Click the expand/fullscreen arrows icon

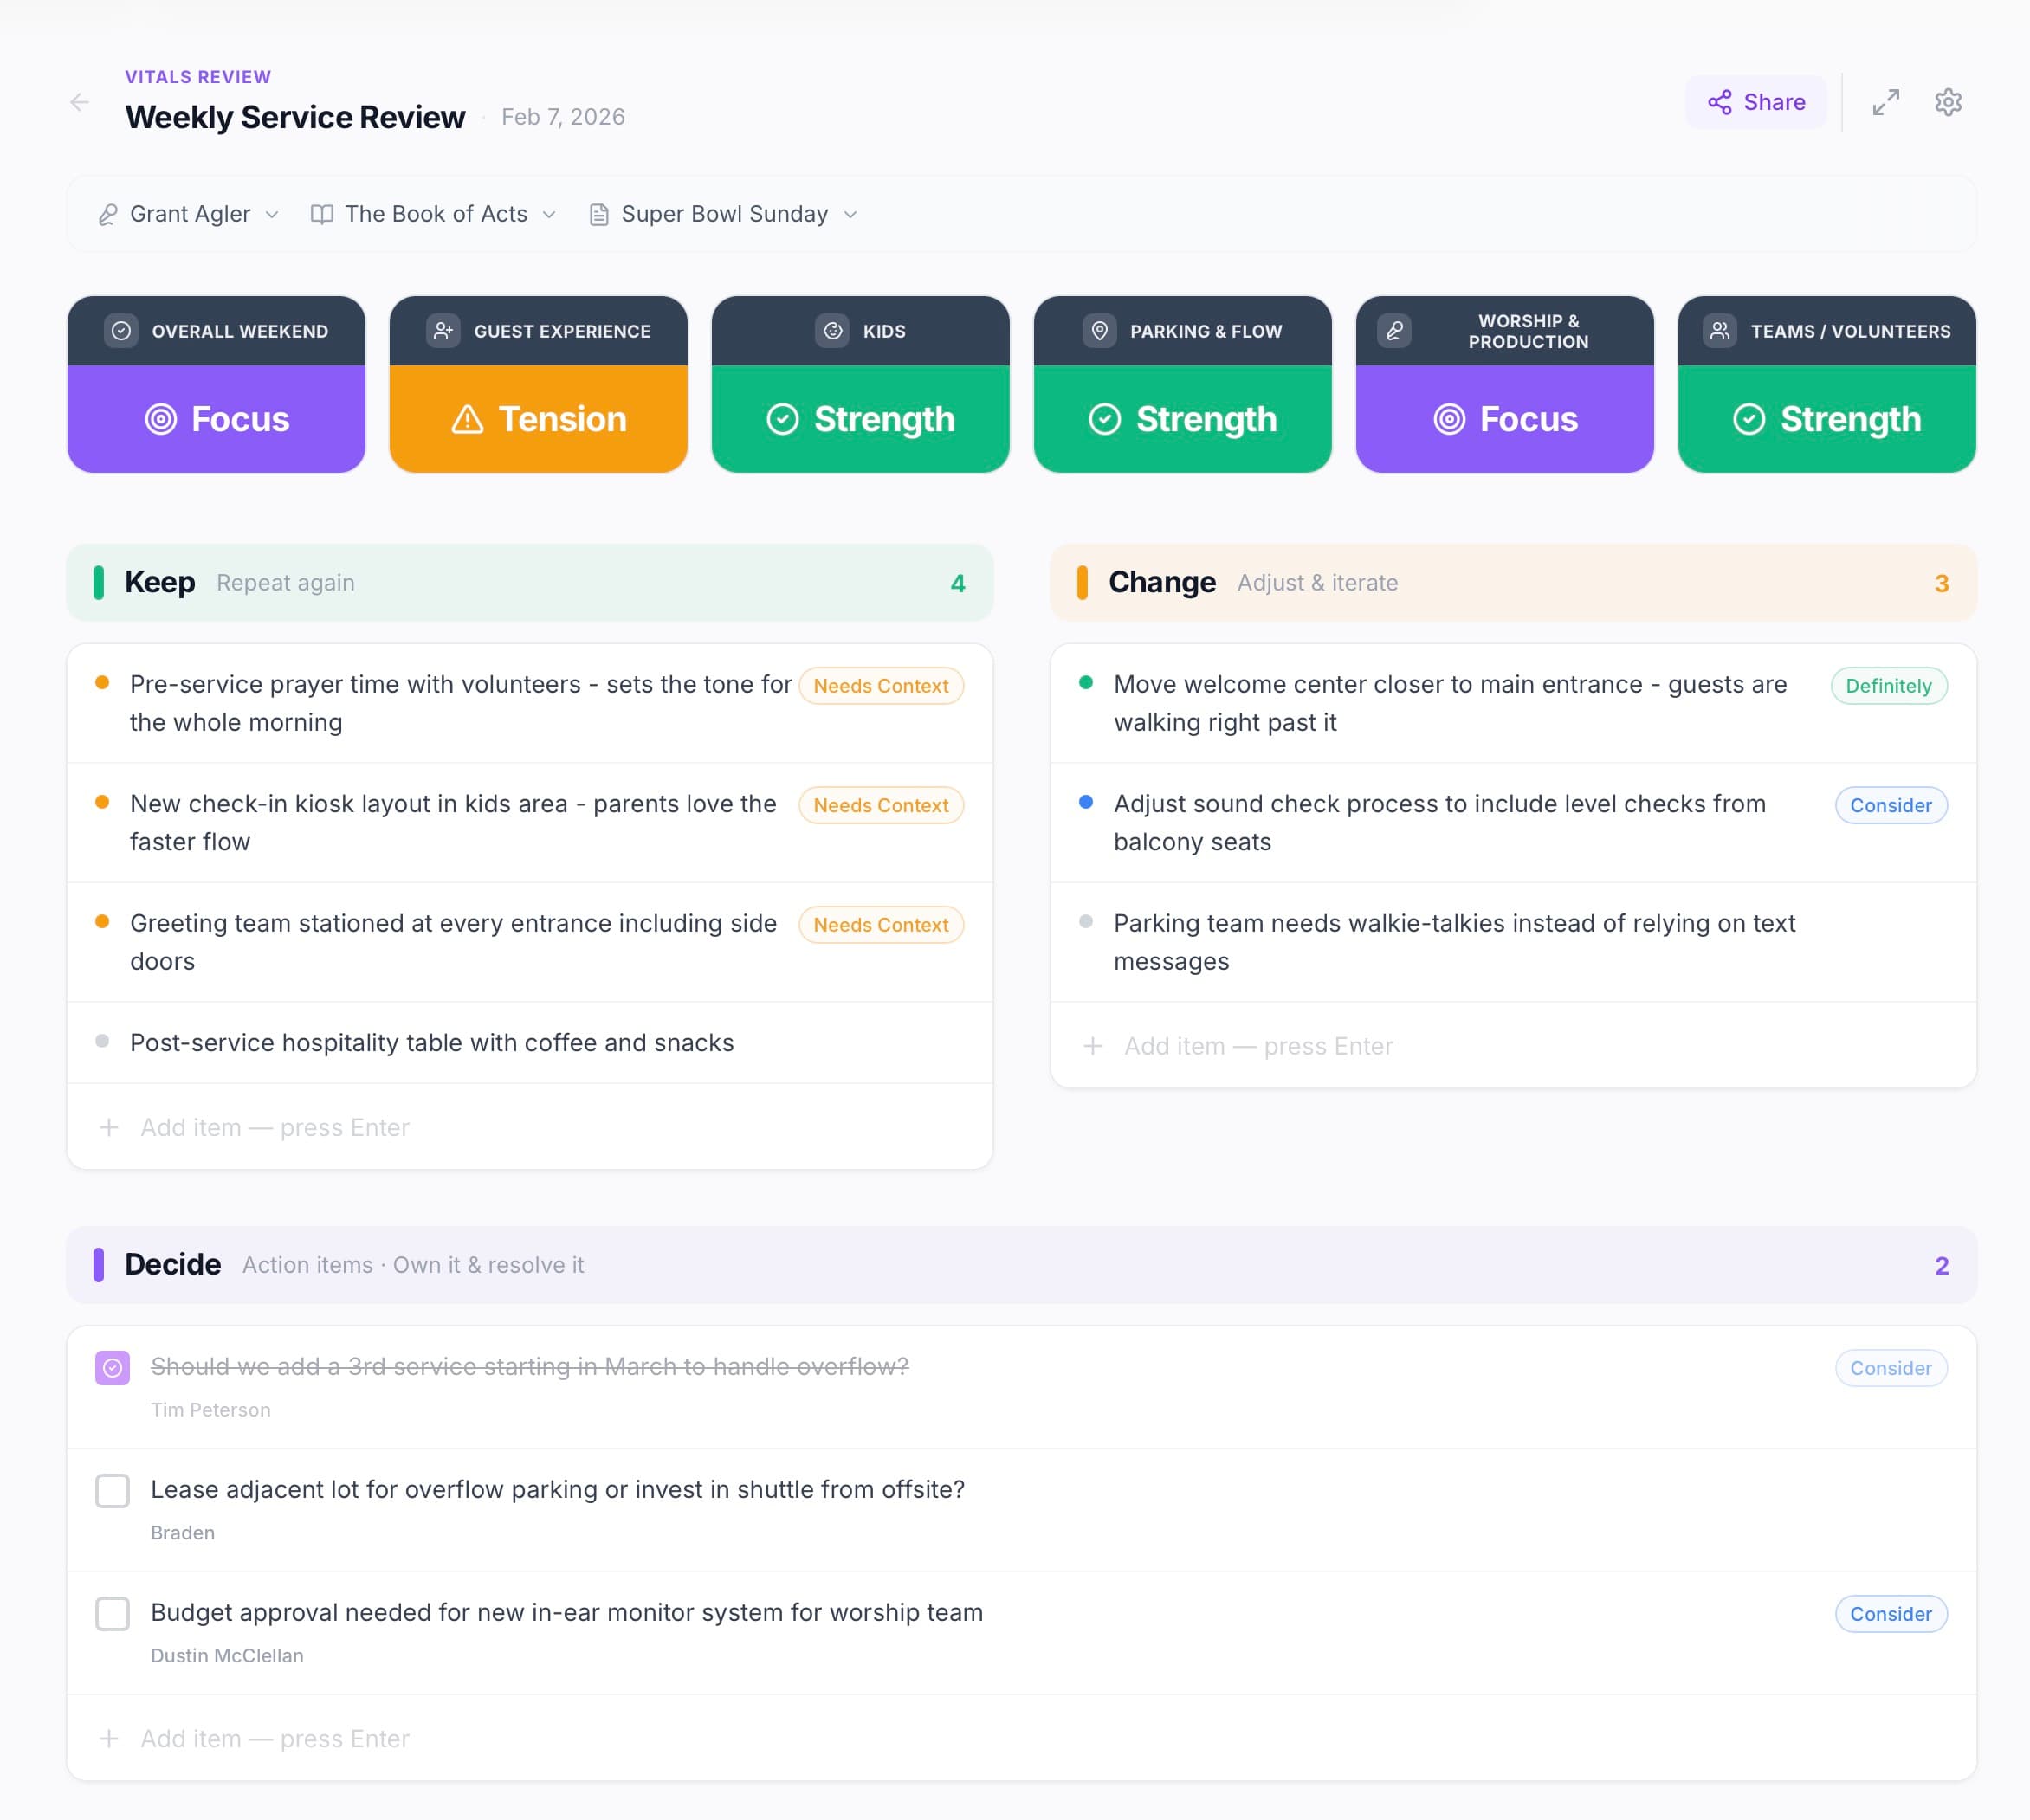tap(1886, 101)
